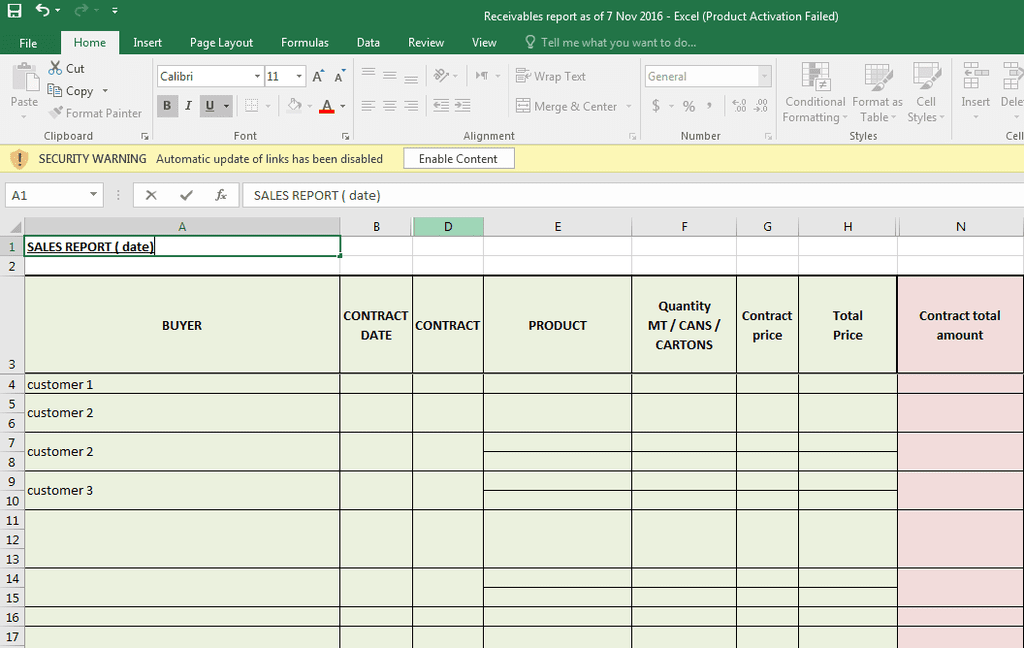
Task: Toggle Wrap Text
Action: tap(551, 76)
